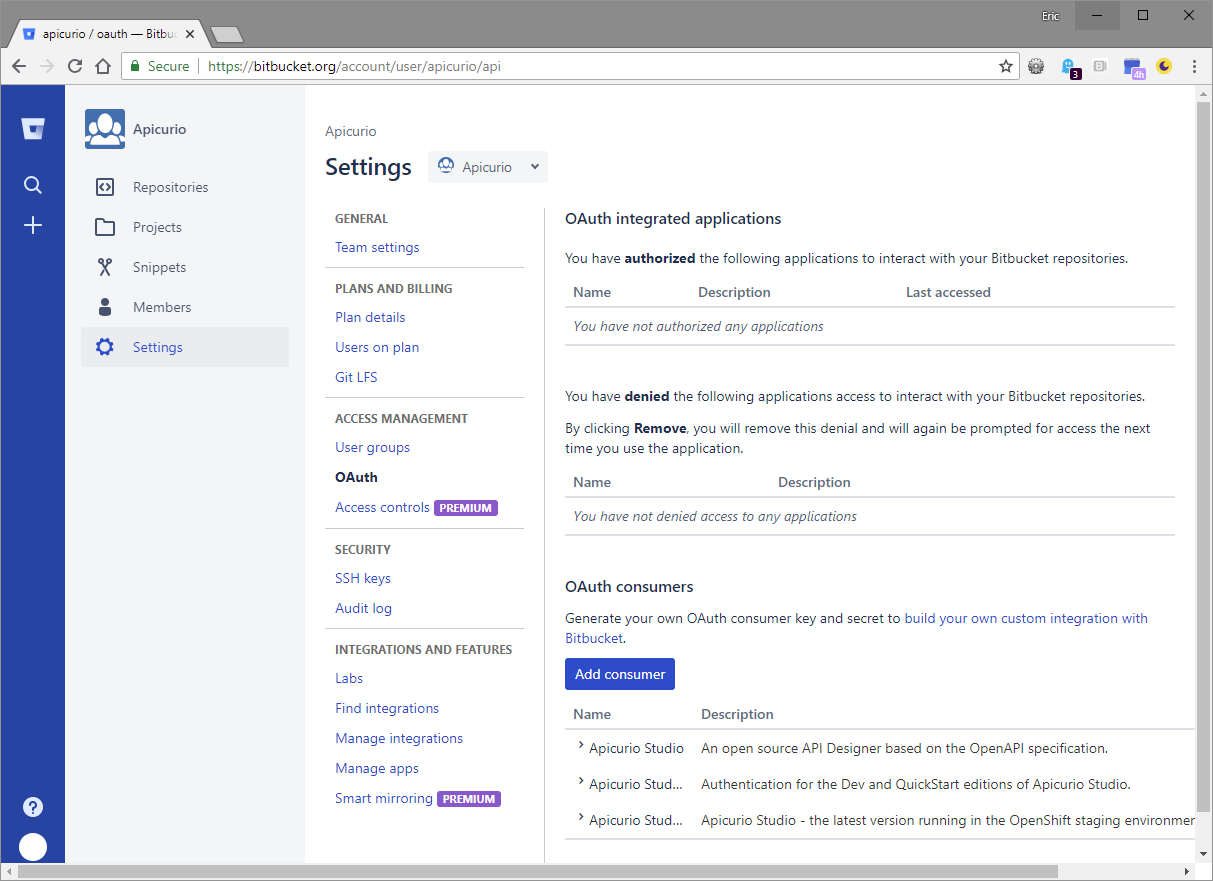Click 'You have not authorized any applications' text
The height and width of the screenshot is (881, 1213).
[x=698, y=326]
